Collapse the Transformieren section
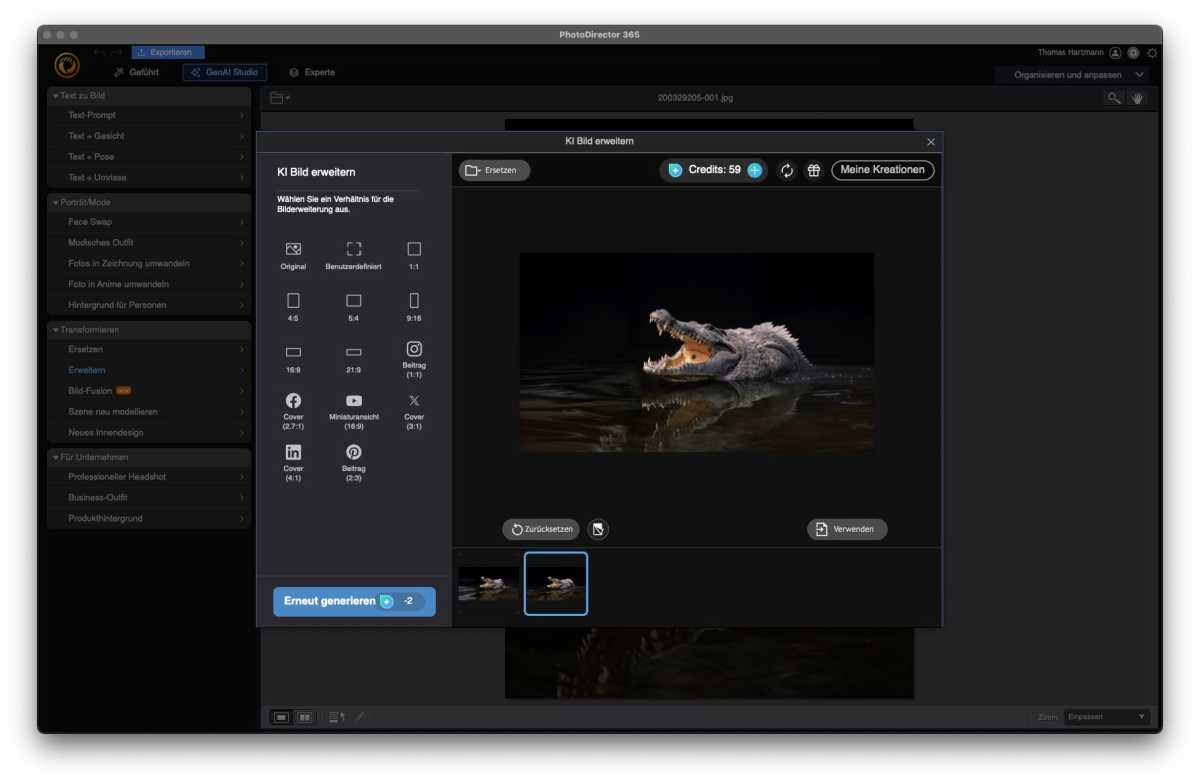Viewport: 1200px width, 783px height. point(149,330)
